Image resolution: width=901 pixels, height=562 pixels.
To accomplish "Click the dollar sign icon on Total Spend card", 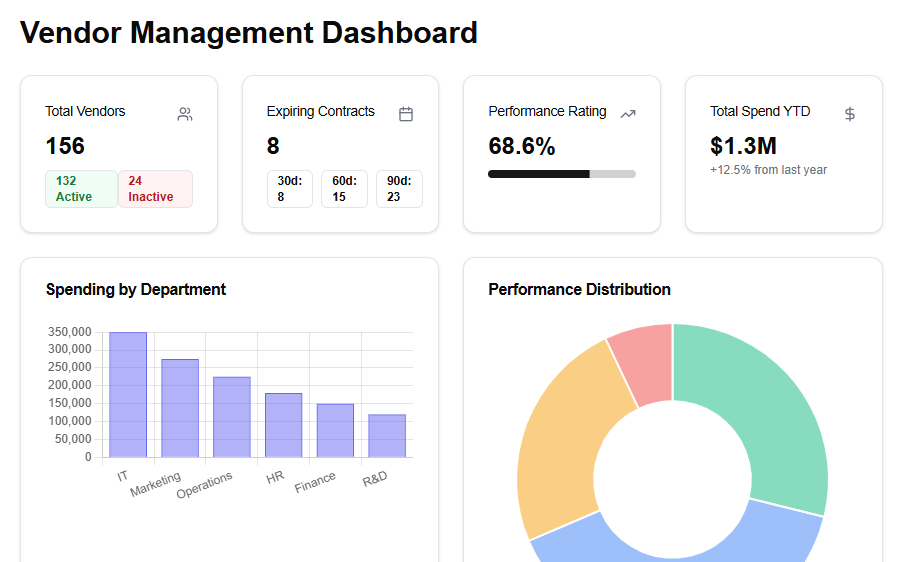I will coord(849,114).
